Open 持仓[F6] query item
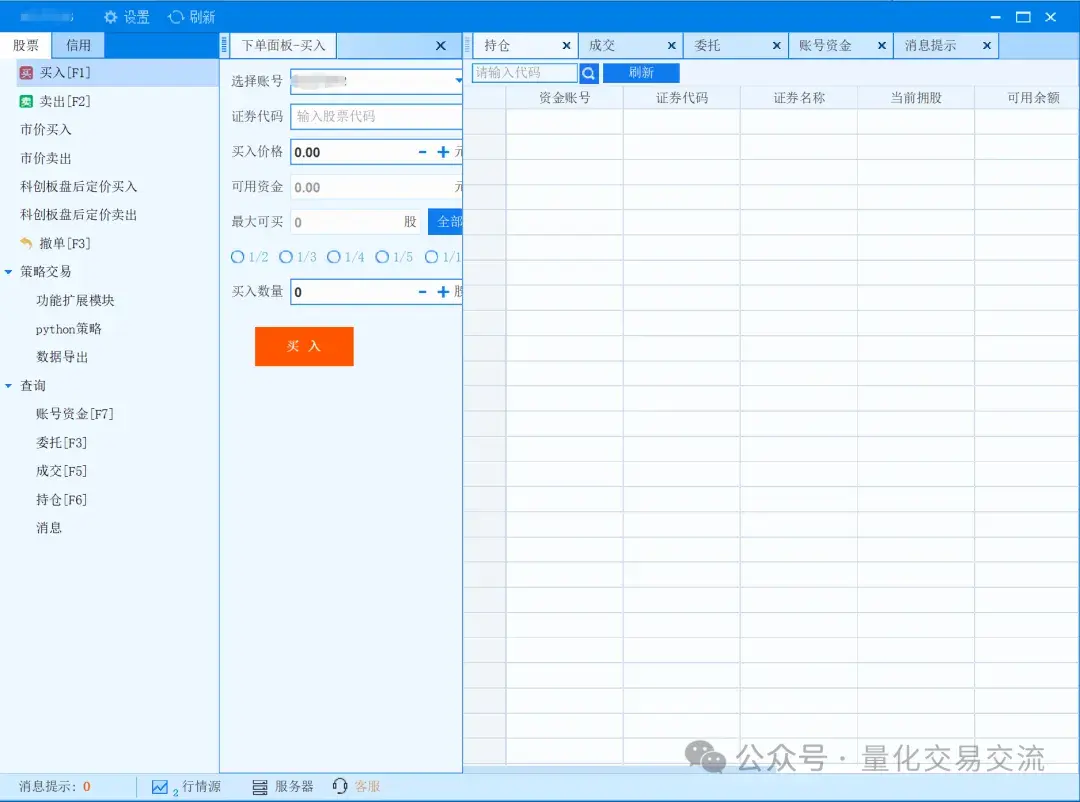This screenshot has width=1080, height=802. click(61, 500)
